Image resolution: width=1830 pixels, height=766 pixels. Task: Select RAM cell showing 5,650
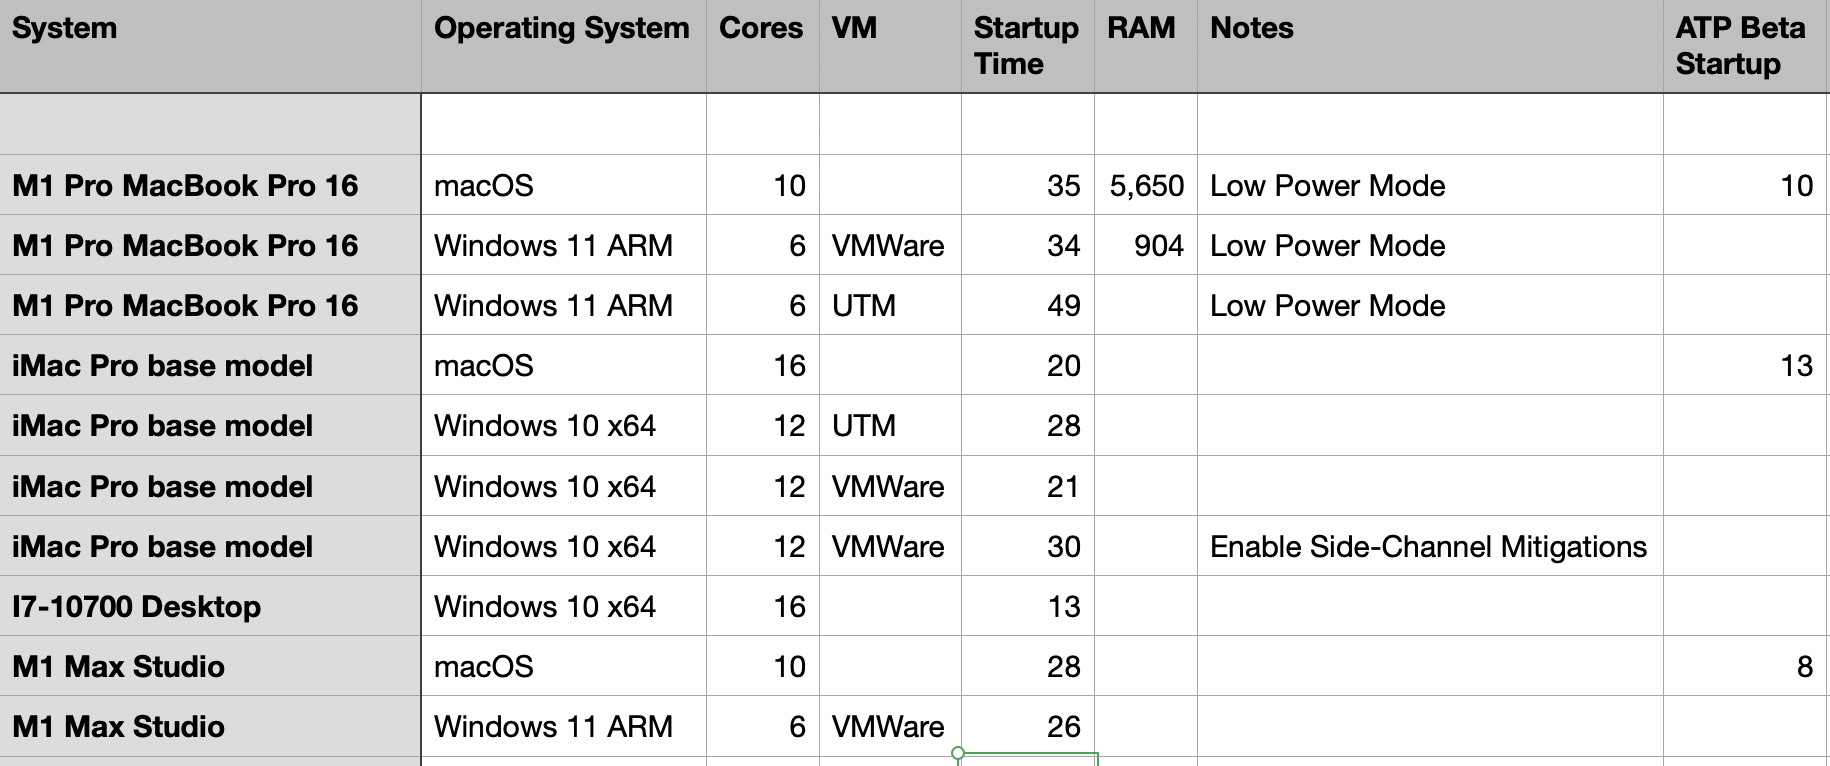1146,185
